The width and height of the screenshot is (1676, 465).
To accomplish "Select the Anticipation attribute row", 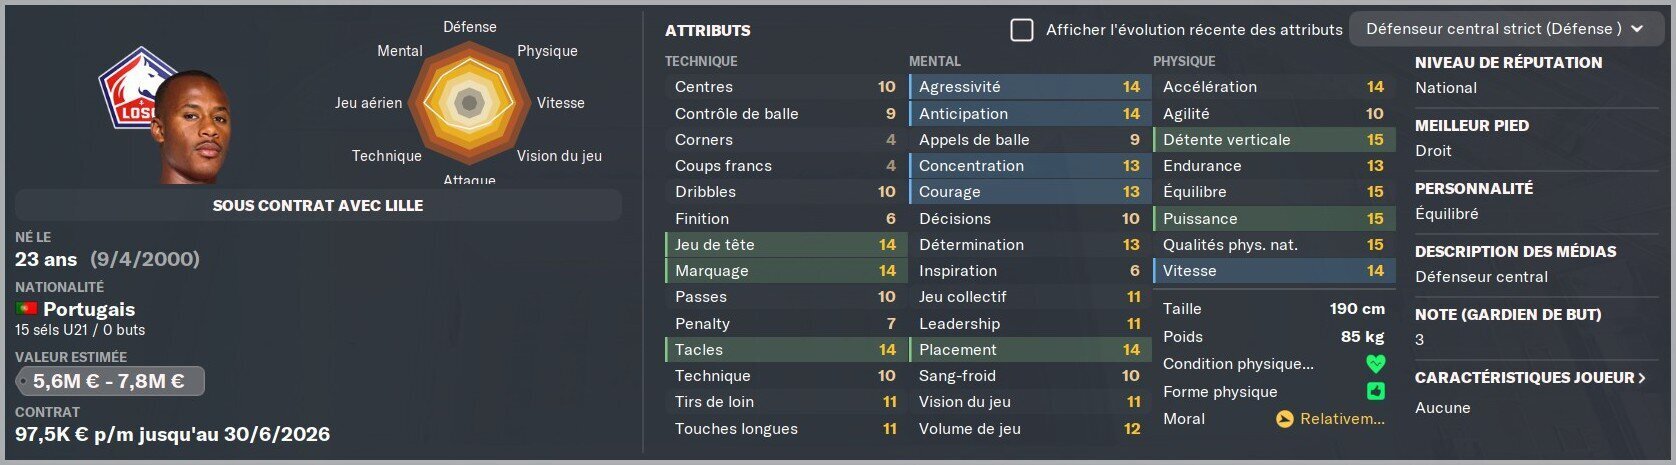I will [1029, 114].
